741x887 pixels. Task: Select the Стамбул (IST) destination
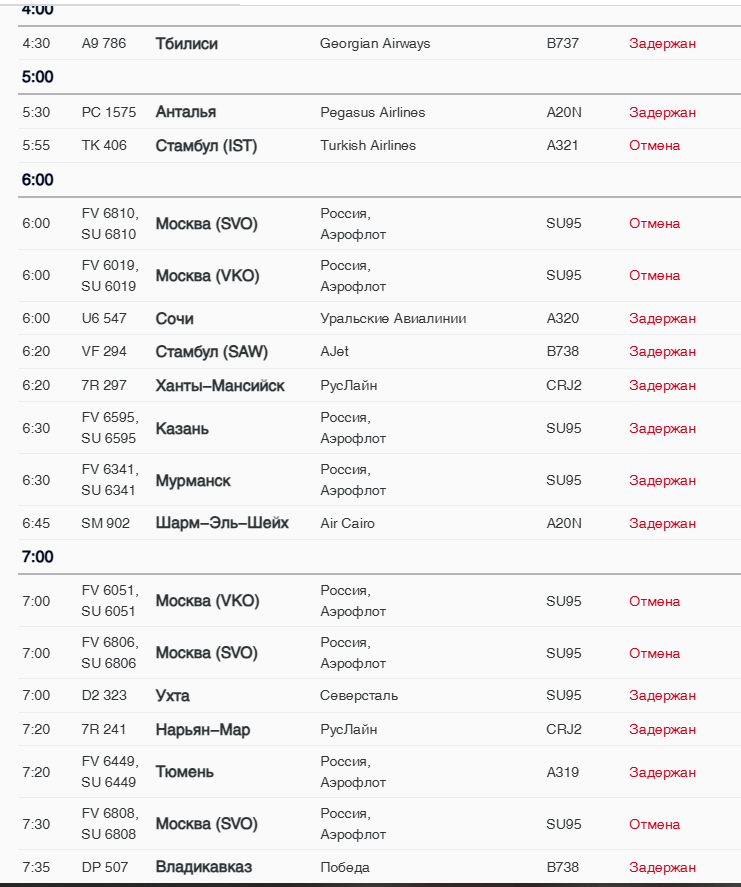pyautogui.click(x=206, y=146)
